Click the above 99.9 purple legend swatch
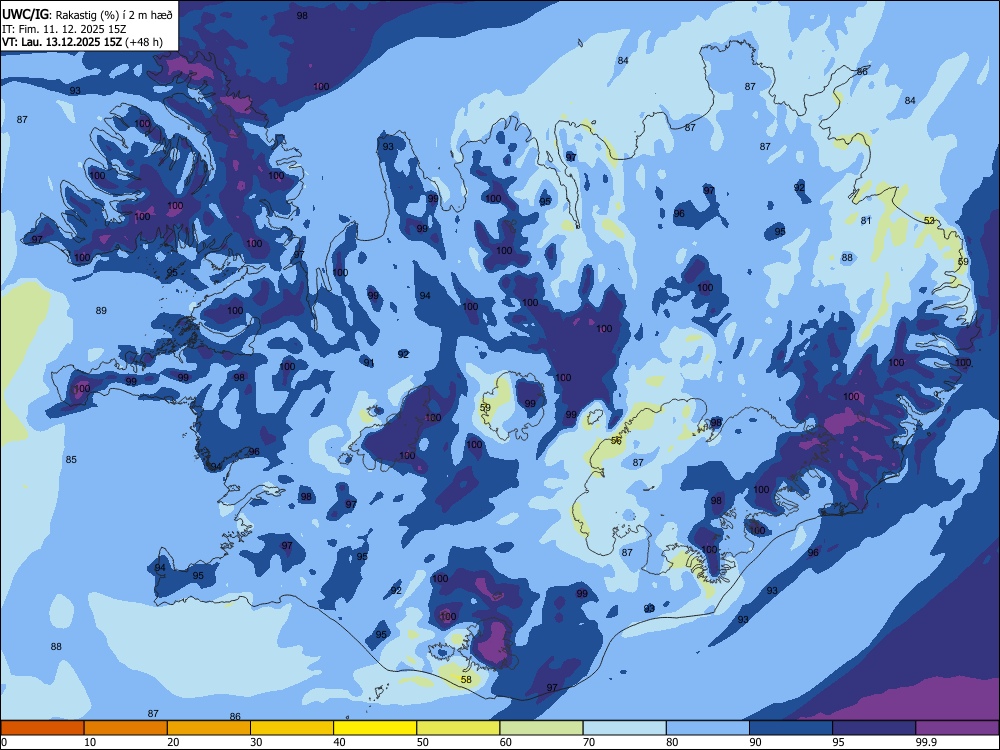This screenshot has width=1000, height=750. [x=957, y=728]
